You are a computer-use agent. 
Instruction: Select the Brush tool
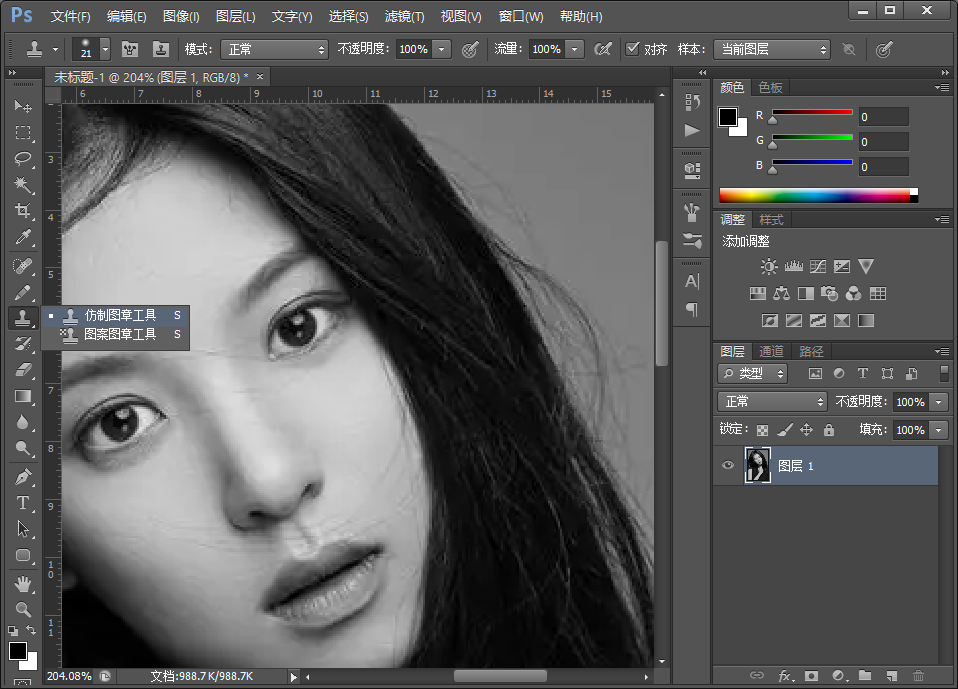pos(23,293)
